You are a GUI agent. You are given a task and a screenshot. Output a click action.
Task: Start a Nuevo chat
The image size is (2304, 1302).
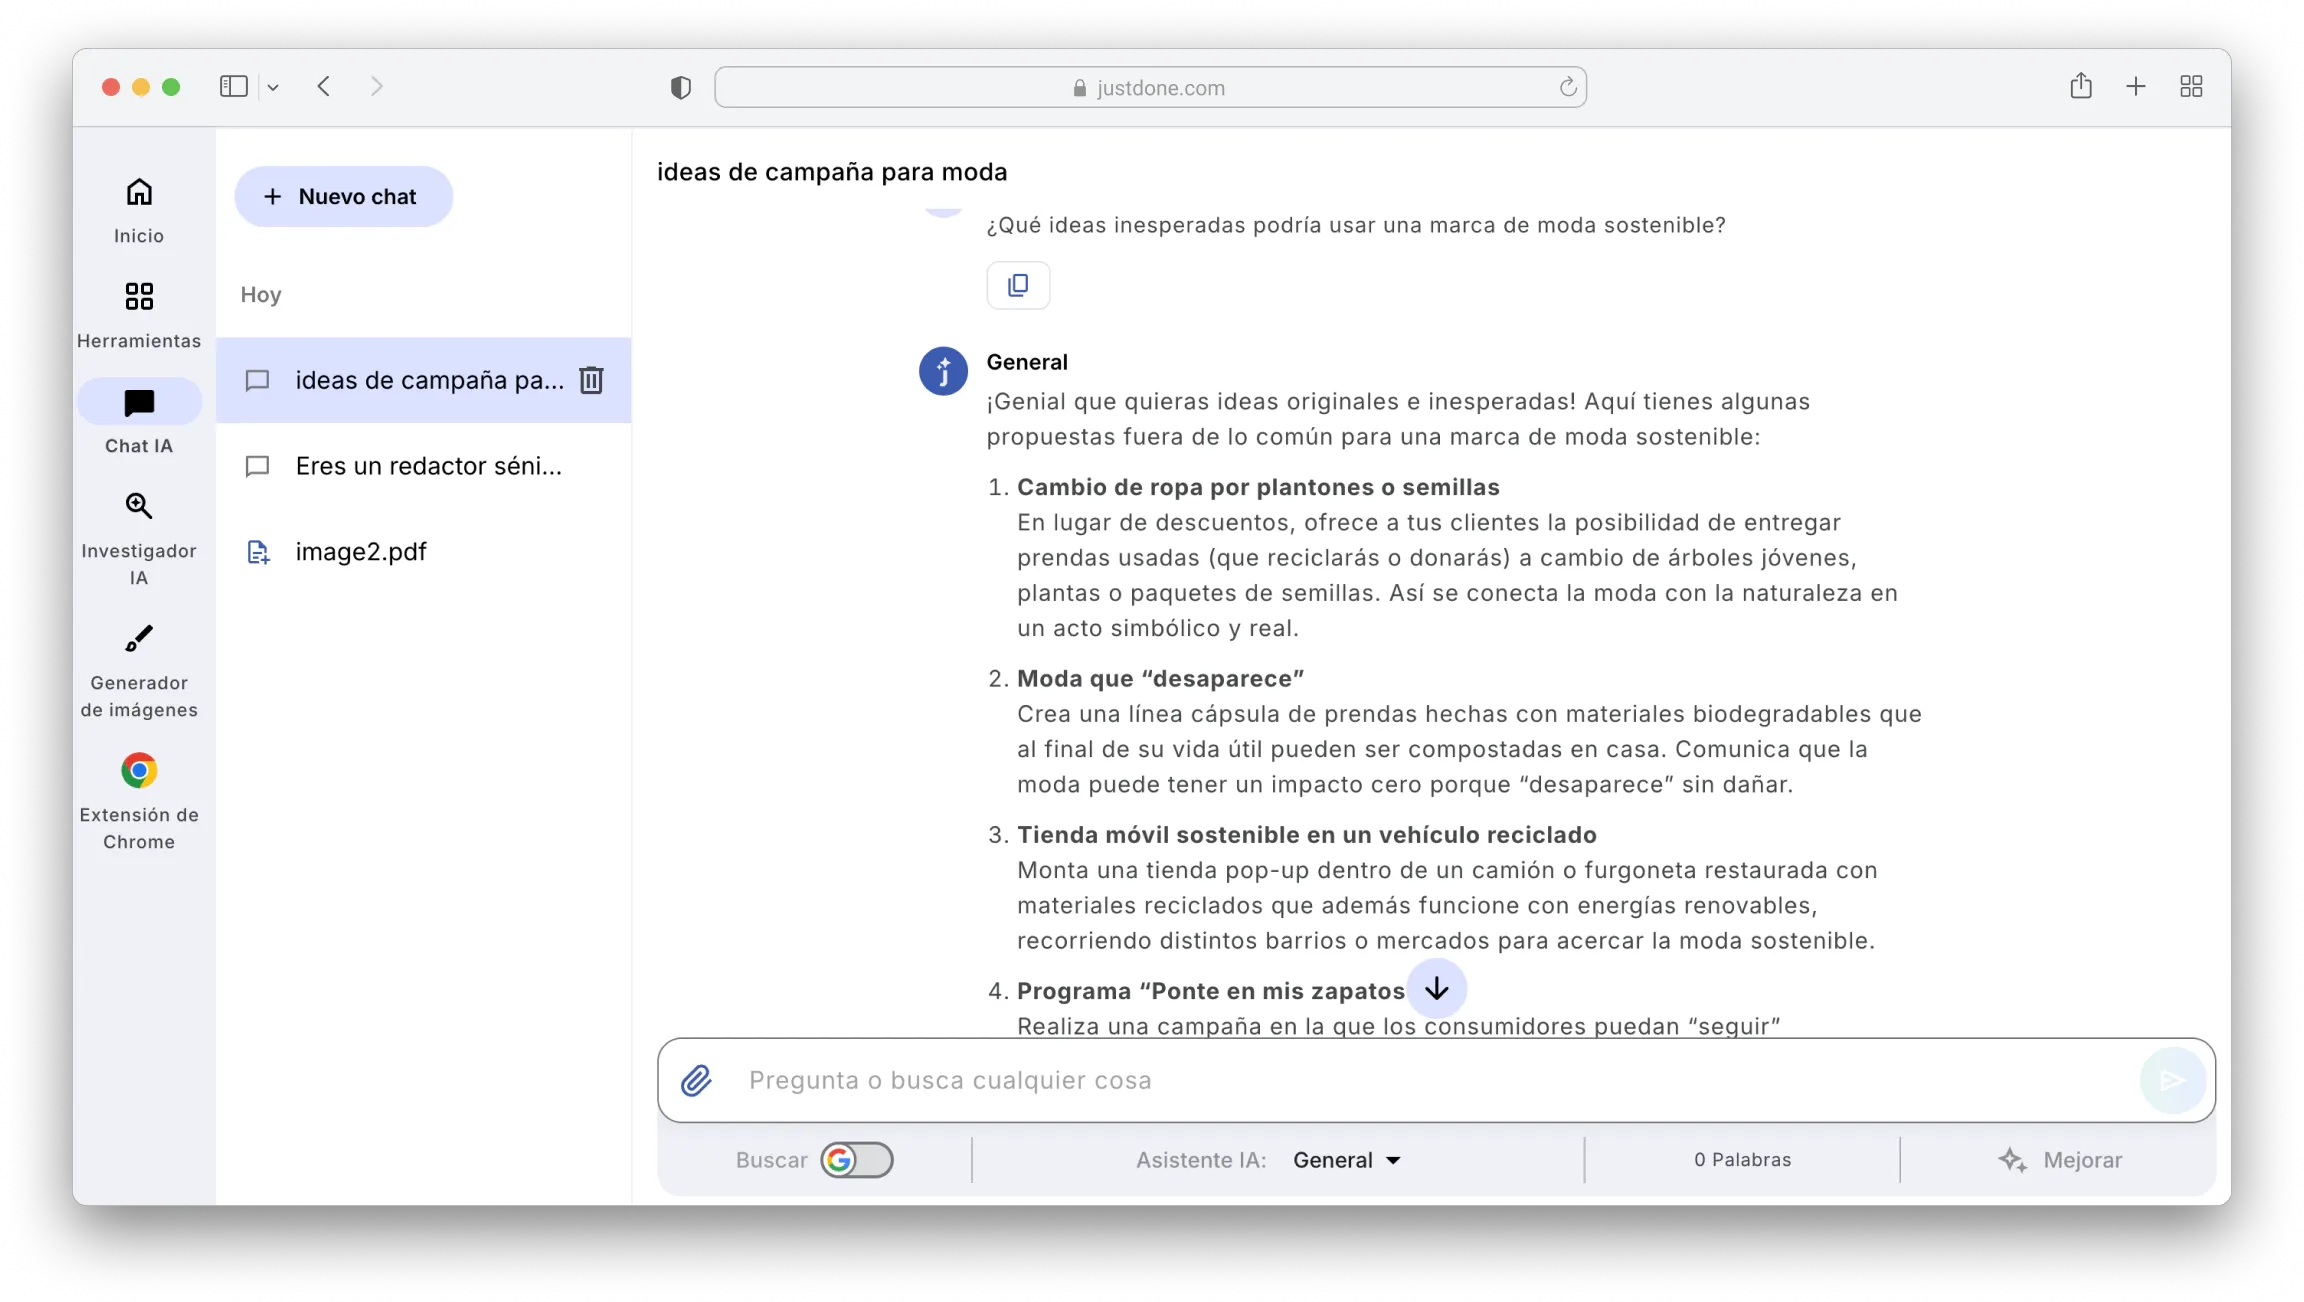tap(343, 197)
